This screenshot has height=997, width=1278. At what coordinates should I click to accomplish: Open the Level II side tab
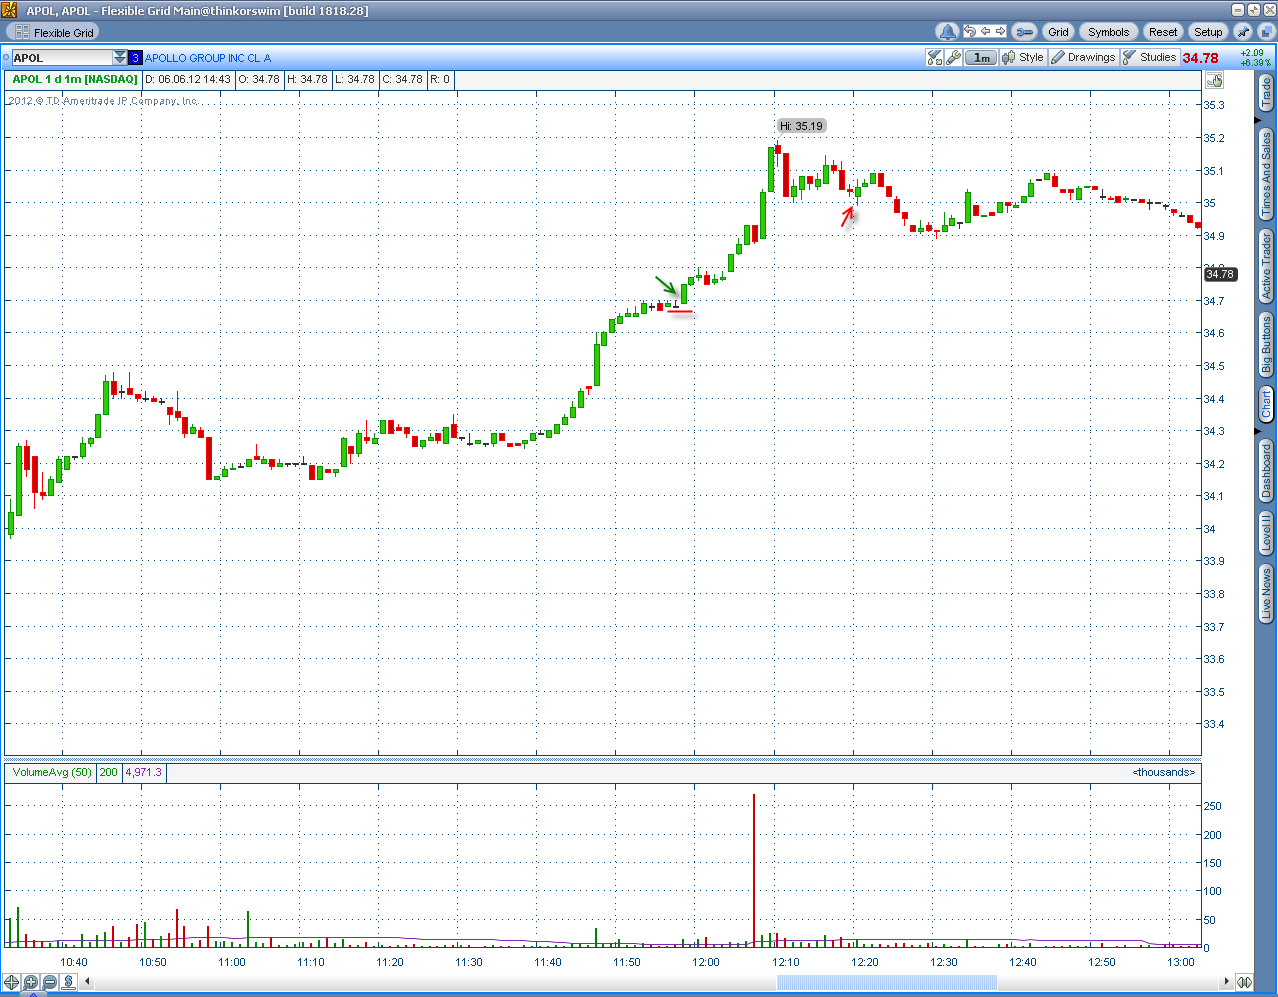coord(1266,532)
